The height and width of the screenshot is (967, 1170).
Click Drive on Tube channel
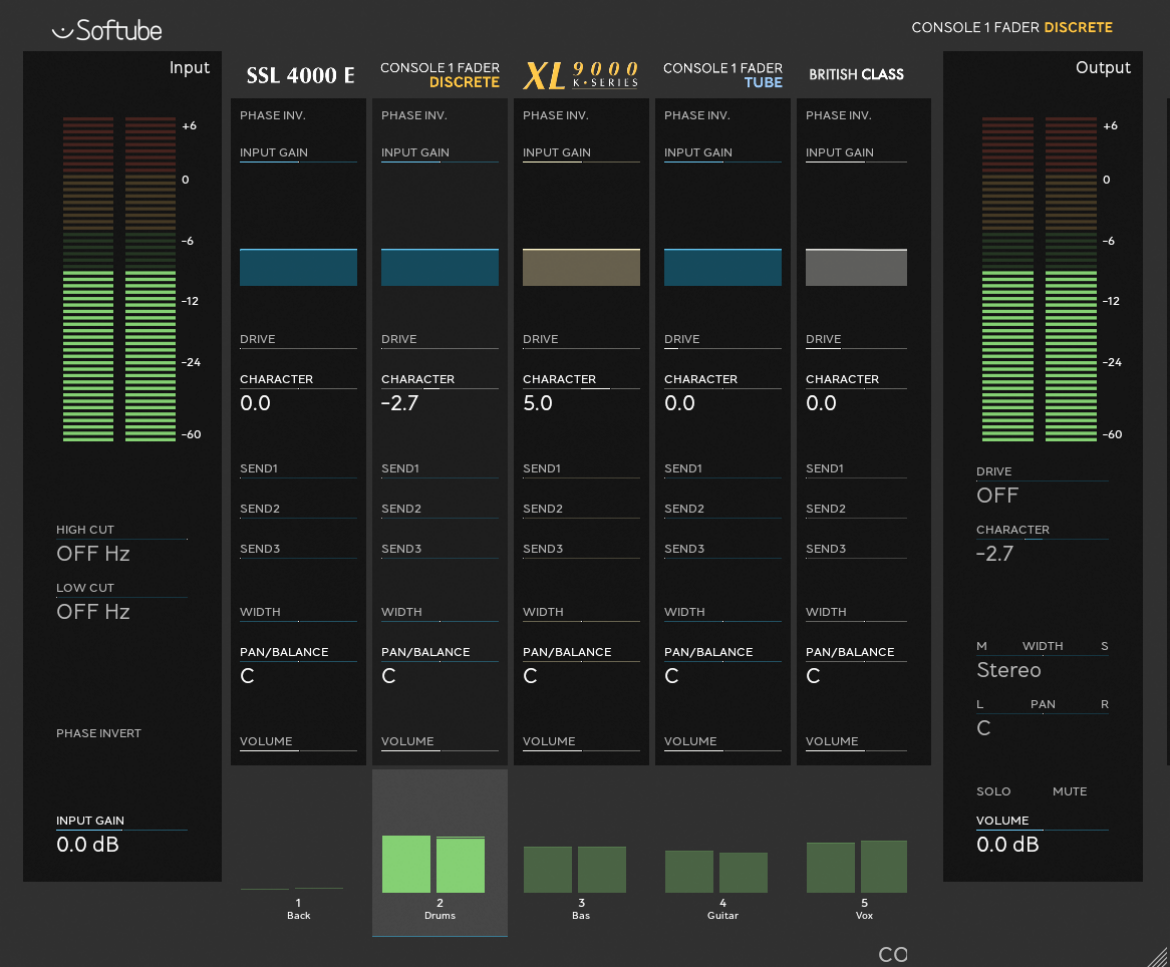[722, 339]
